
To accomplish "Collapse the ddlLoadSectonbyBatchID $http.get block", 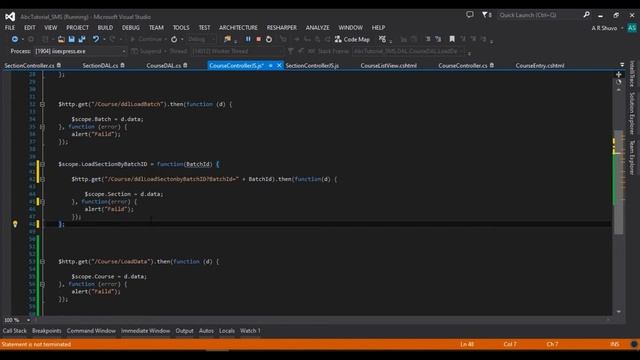I will [x=42, y=179].
